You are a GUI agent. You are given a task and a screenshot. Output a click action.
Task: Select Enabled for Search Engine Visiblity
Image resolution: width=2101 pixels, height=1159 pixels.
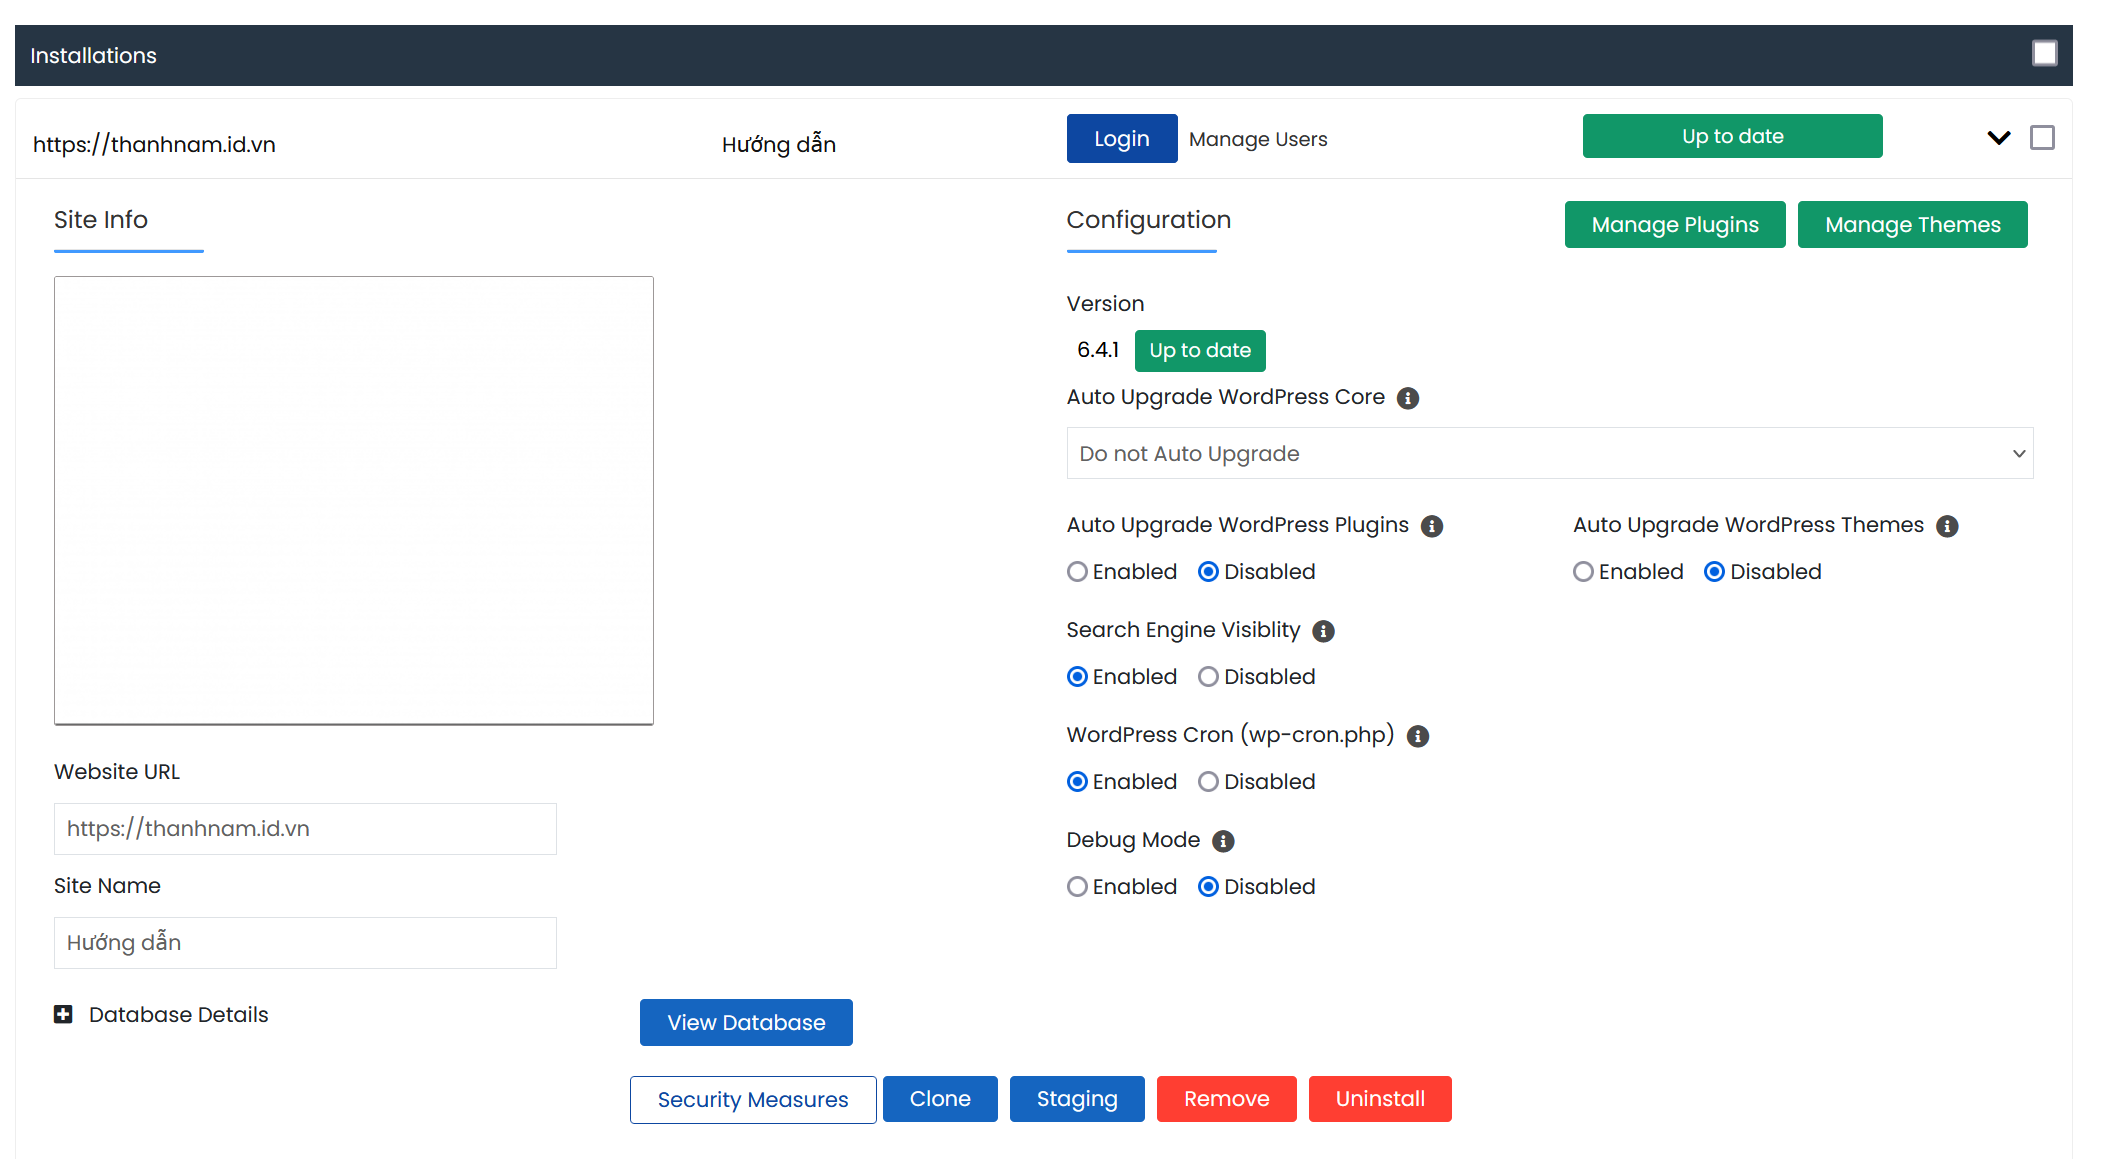point(1077,677)
